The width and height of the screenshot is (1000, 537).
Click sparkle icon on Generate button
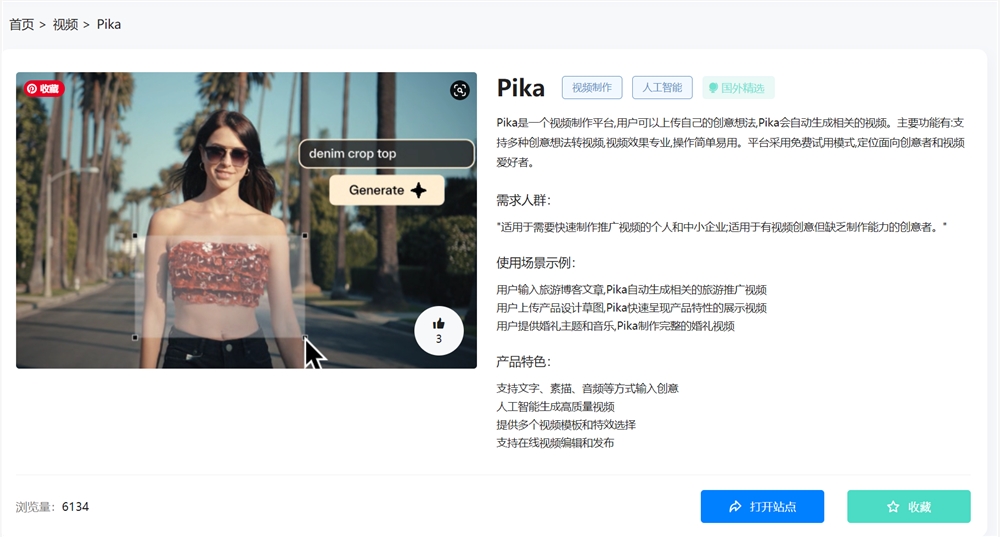pos(418,190)
